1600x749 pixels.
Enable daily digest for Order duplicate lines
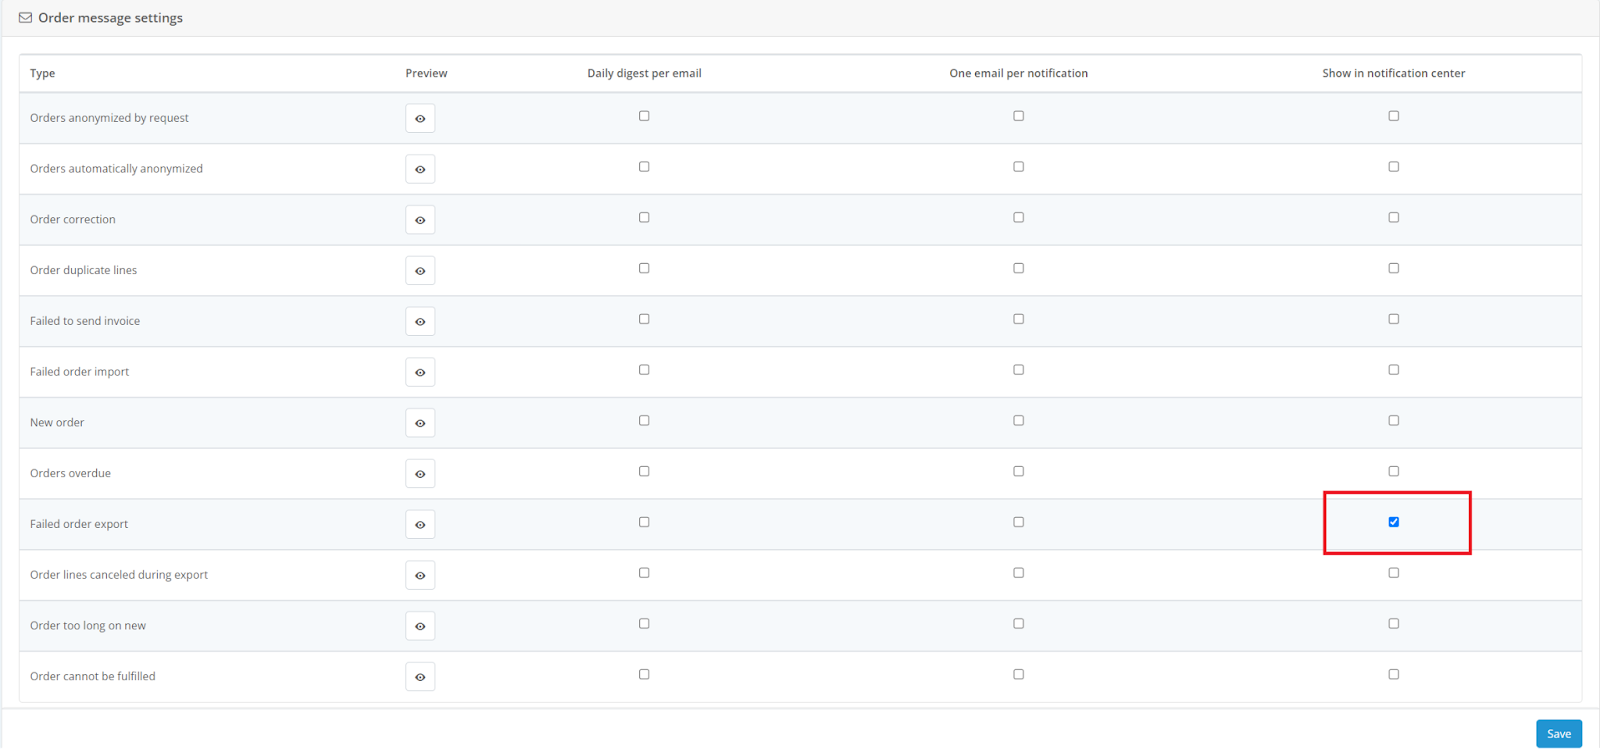(x=644, y=268)
